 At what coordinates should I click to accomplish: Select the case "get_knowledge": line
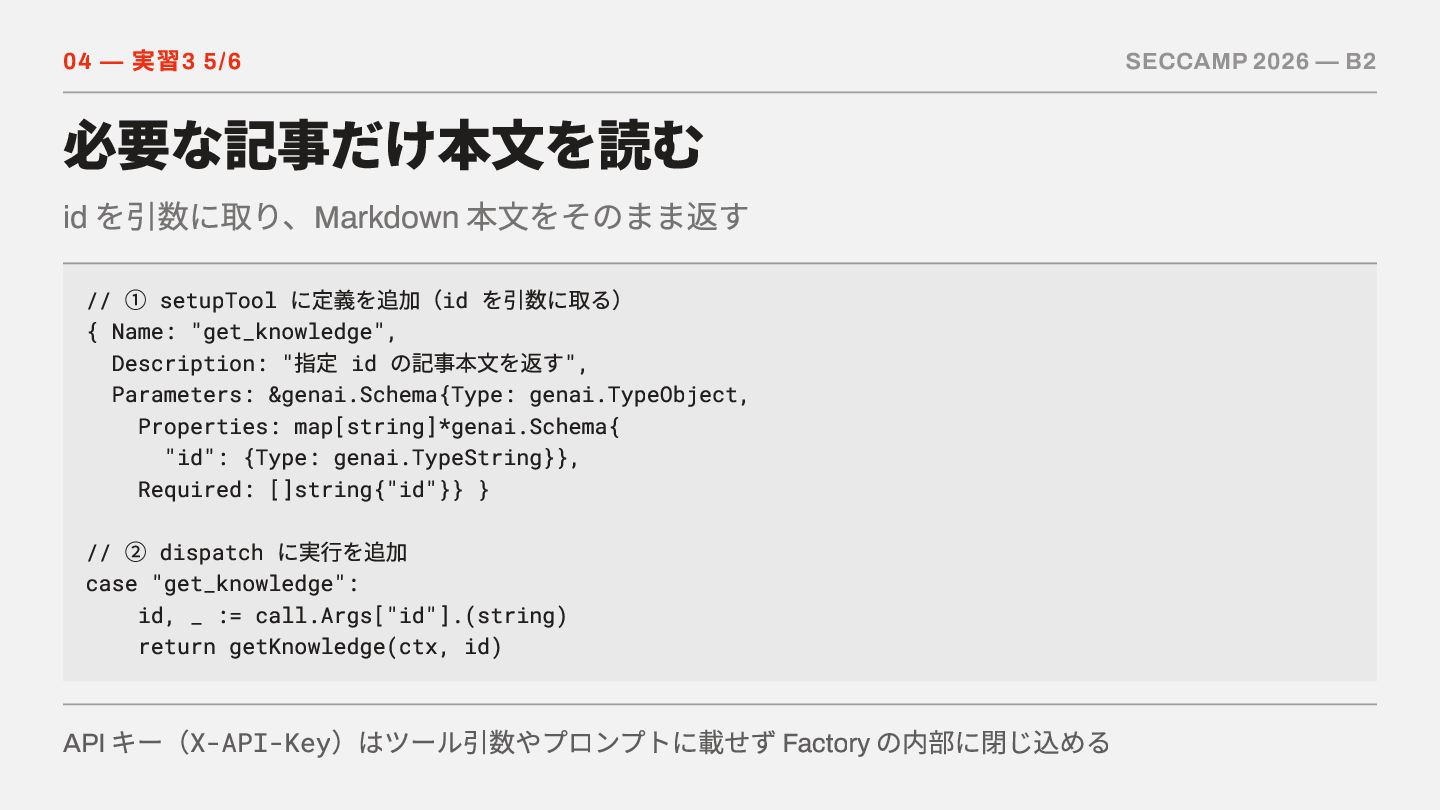coord(222,584)
